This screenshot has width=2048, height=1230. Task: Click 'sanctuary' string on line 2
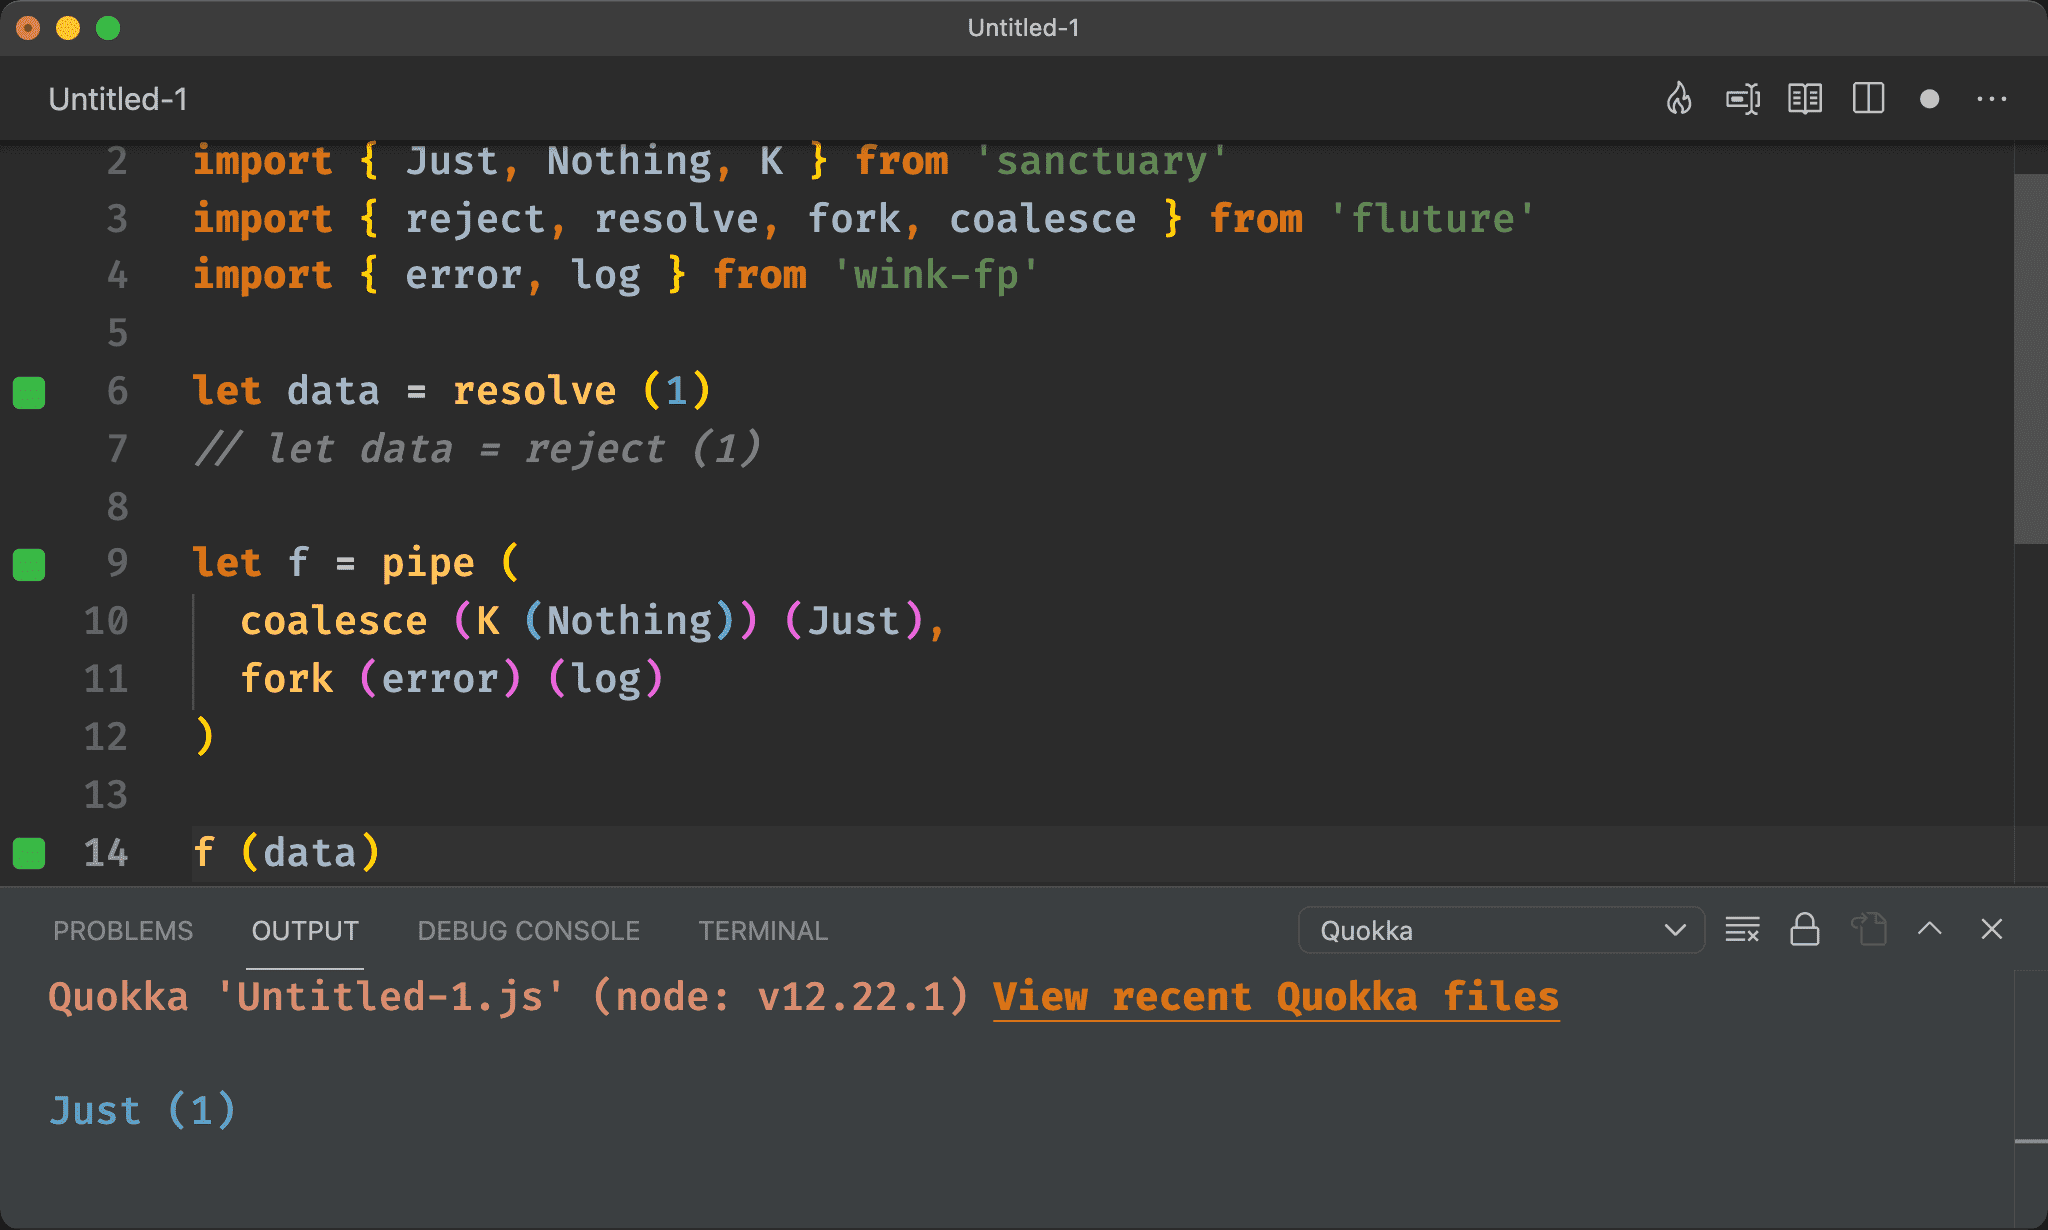pos(1101,161)
